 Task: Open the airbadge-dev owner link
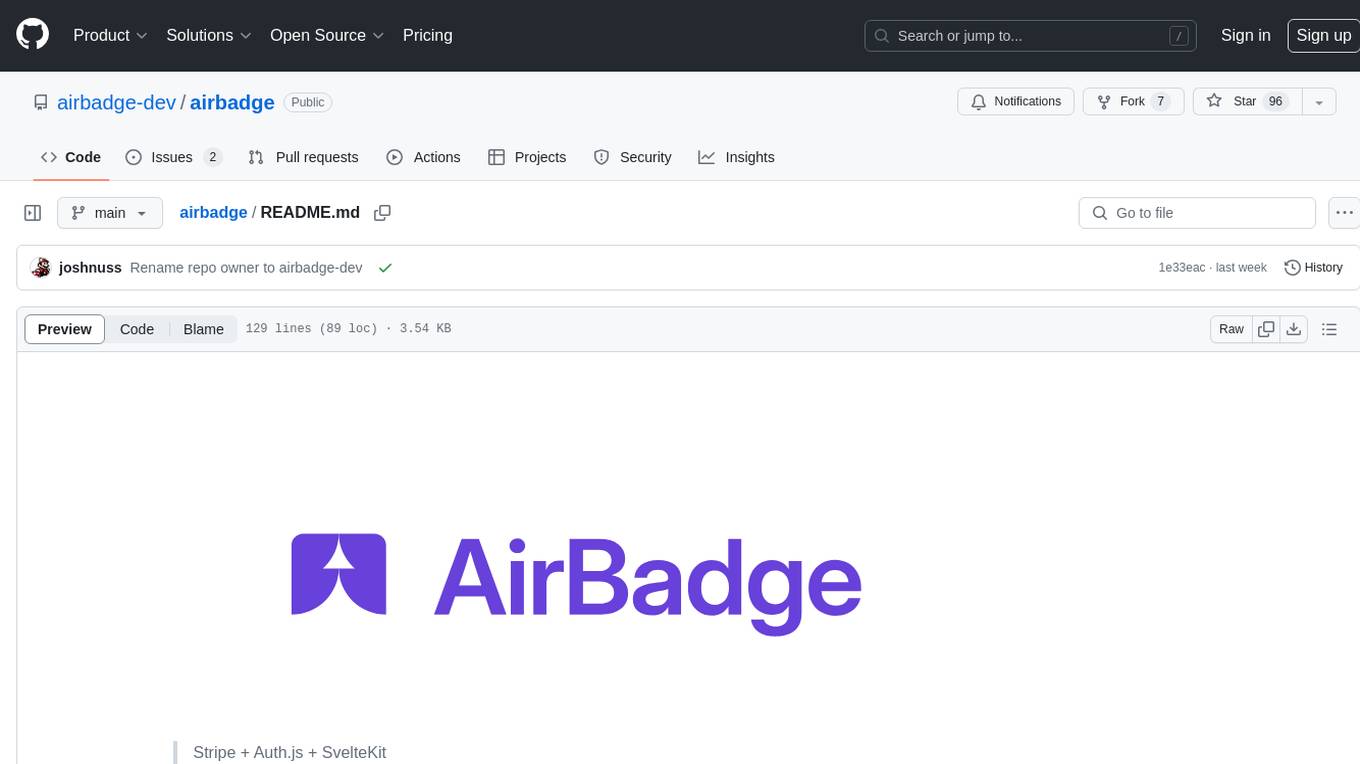click(x=116, y=102)
